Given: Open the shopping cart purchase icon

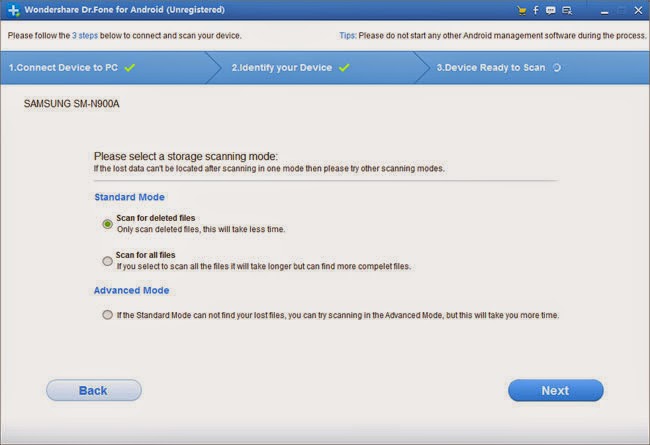Looking at the screenshot, I should [522, 10].
